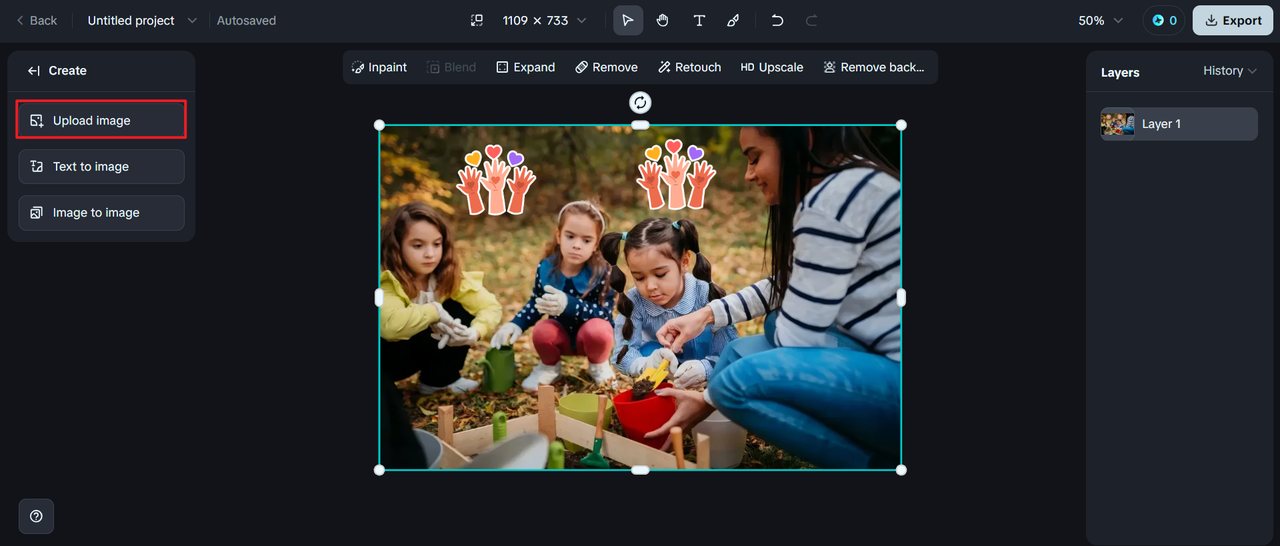Click the Autosaved status text

pyautogui.click(x=246, y=20)
